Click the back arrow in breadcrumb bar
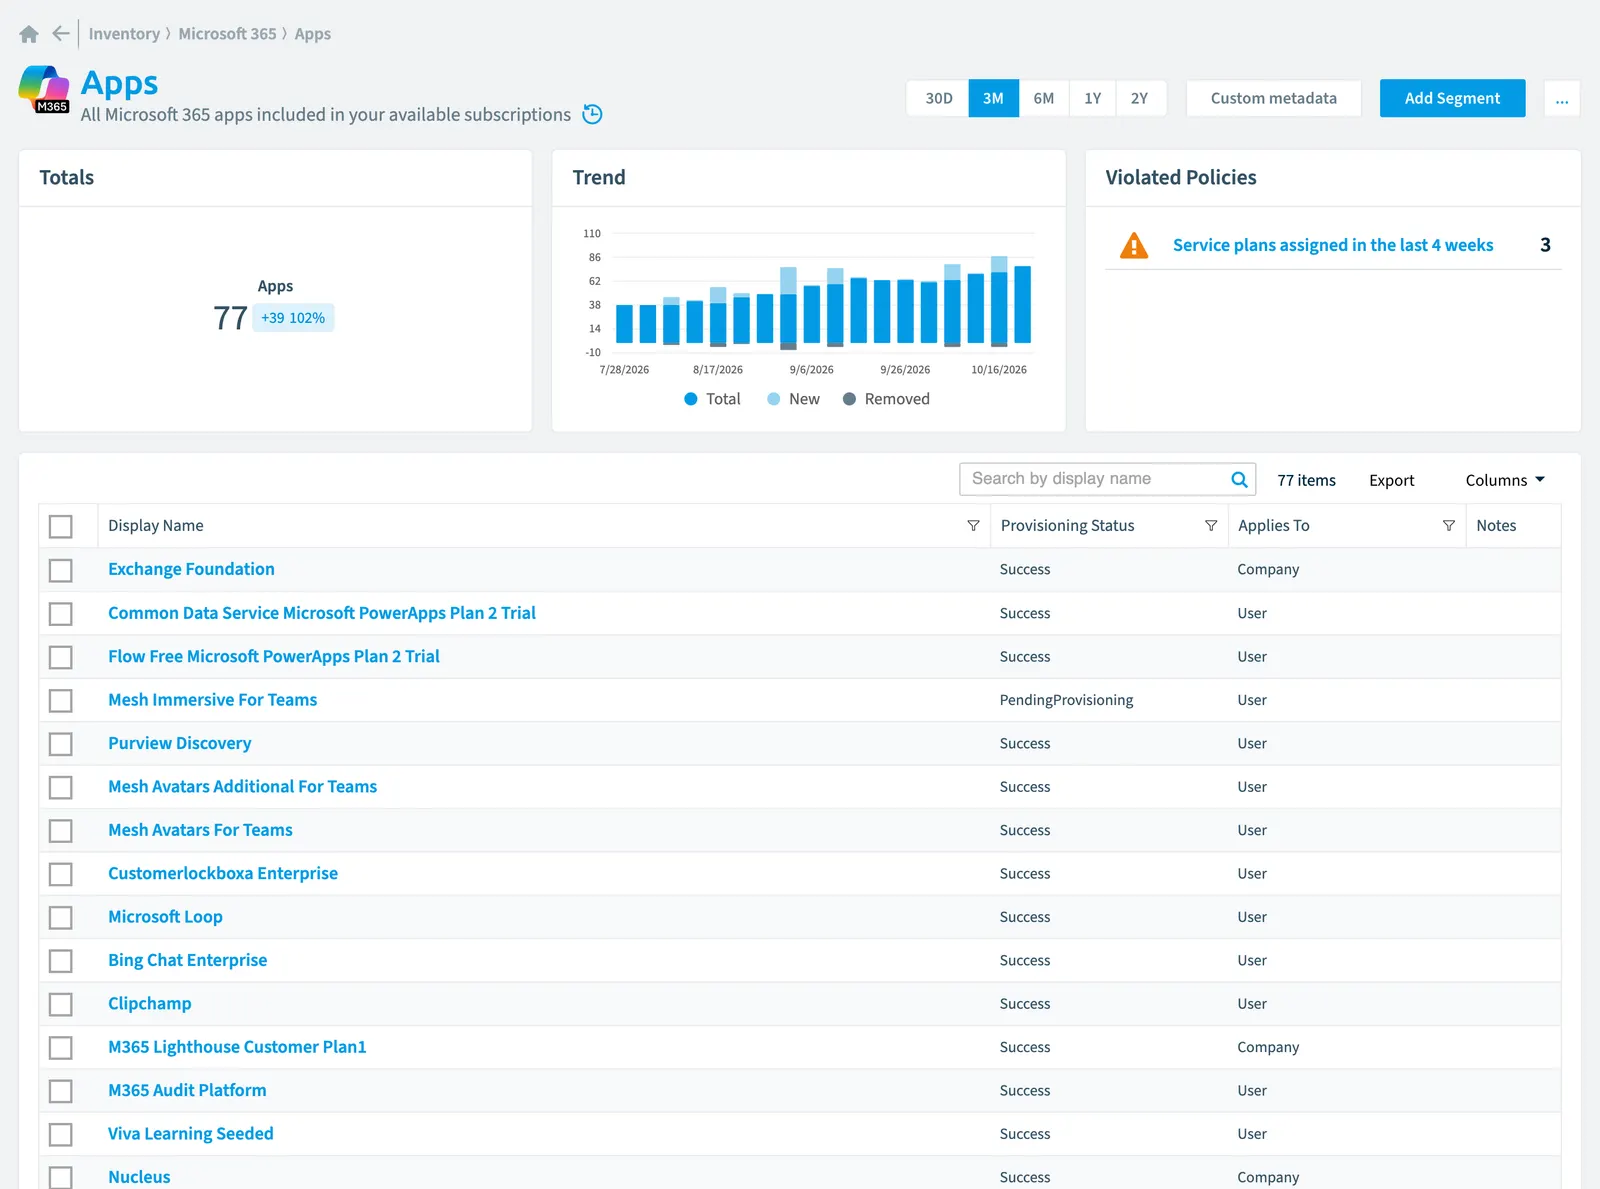Screen dimensions: 1600x1189 click(x=61, y=33)
